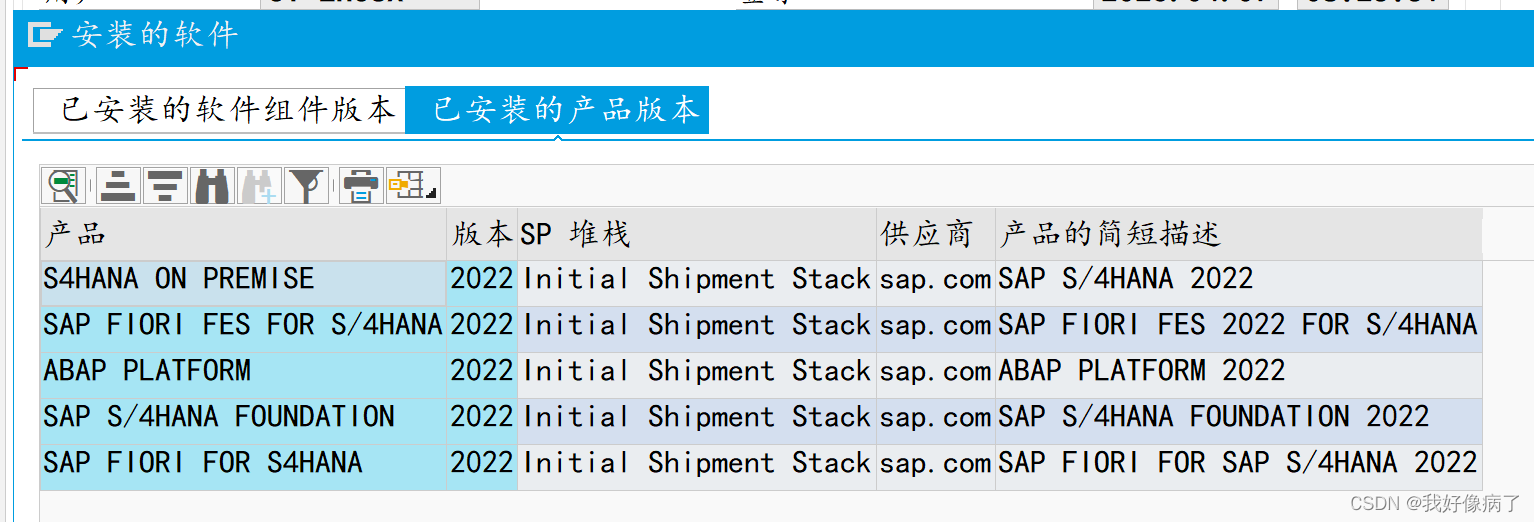Print the list with the printer icon

point(361,186)
